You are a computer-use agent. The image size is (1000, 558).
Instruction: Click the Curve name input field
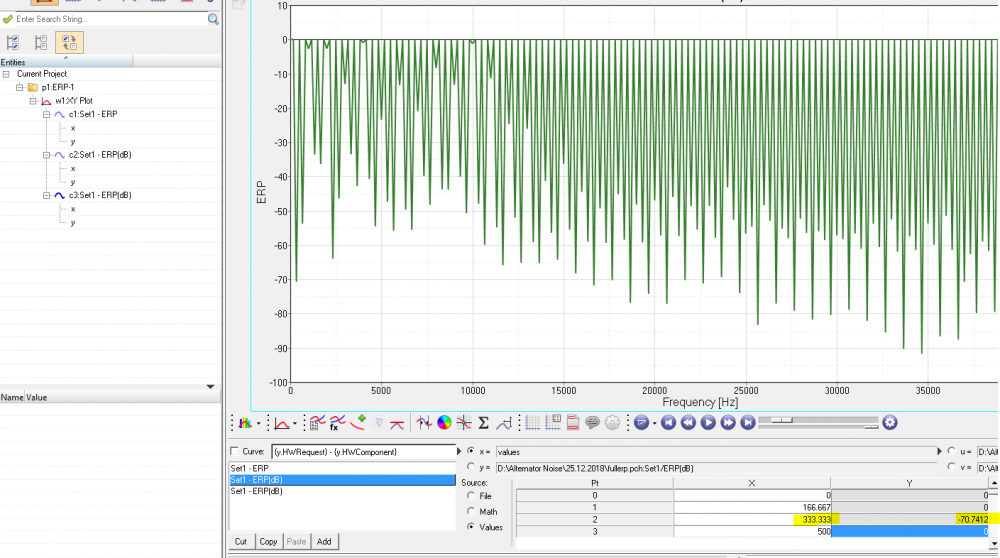pyautogui.click(x=364, y=452)
